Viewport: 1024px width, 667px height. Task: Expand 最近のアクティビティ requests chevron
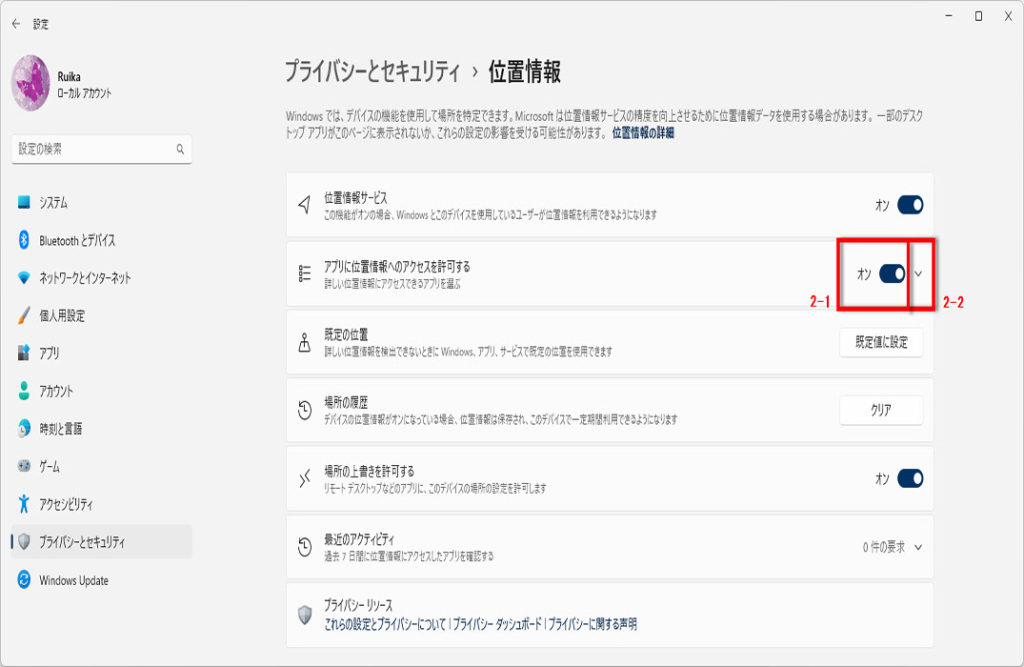pyautogui.click(x=918, y=547)
